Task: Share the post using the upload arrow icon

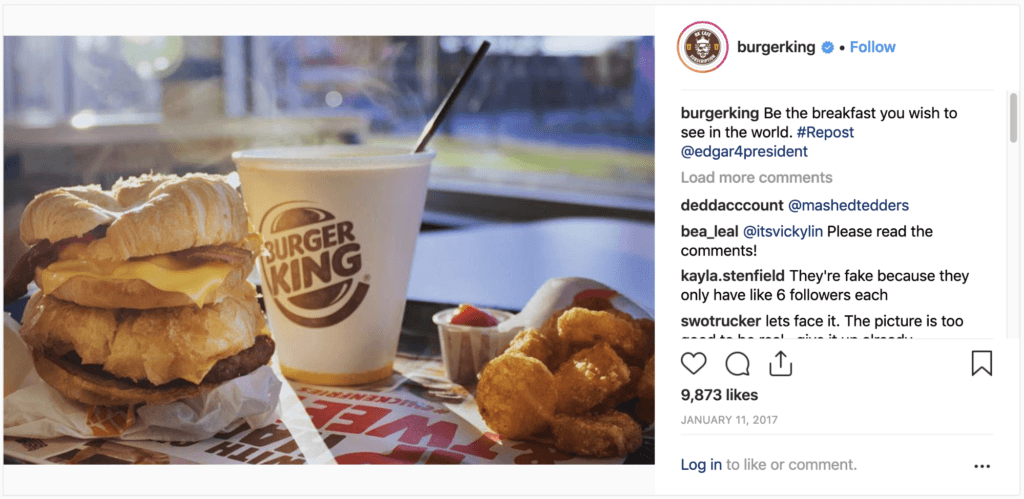Action: tap(780, 363)
